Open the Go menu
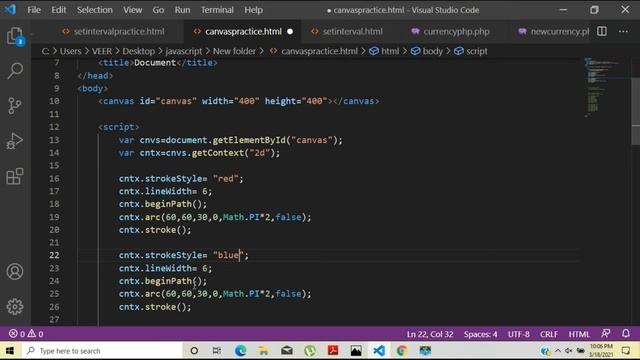 (158, 10)
